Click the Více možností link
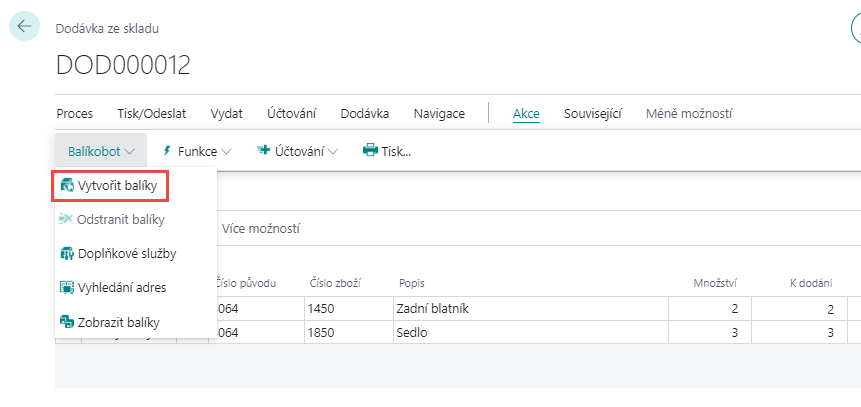The image size is (861, 407). 262,229
